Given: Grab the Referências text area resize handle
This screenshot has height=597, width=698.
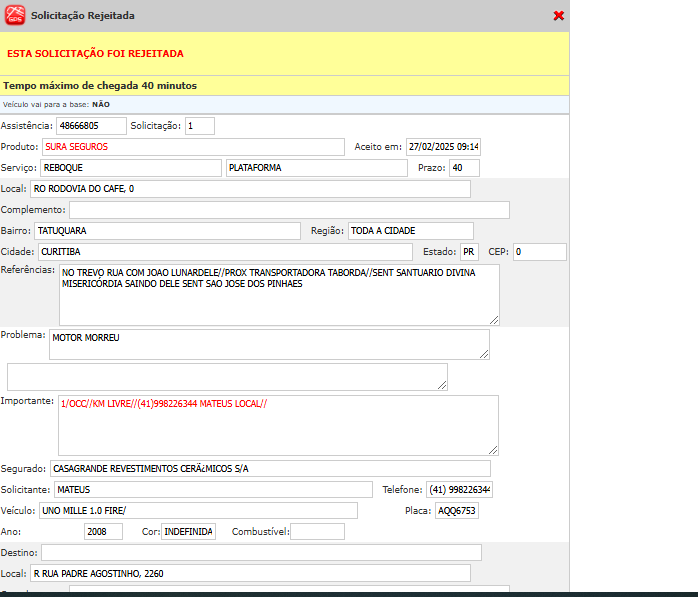Looking at the screenshot, I should click(x=493, y=319).
